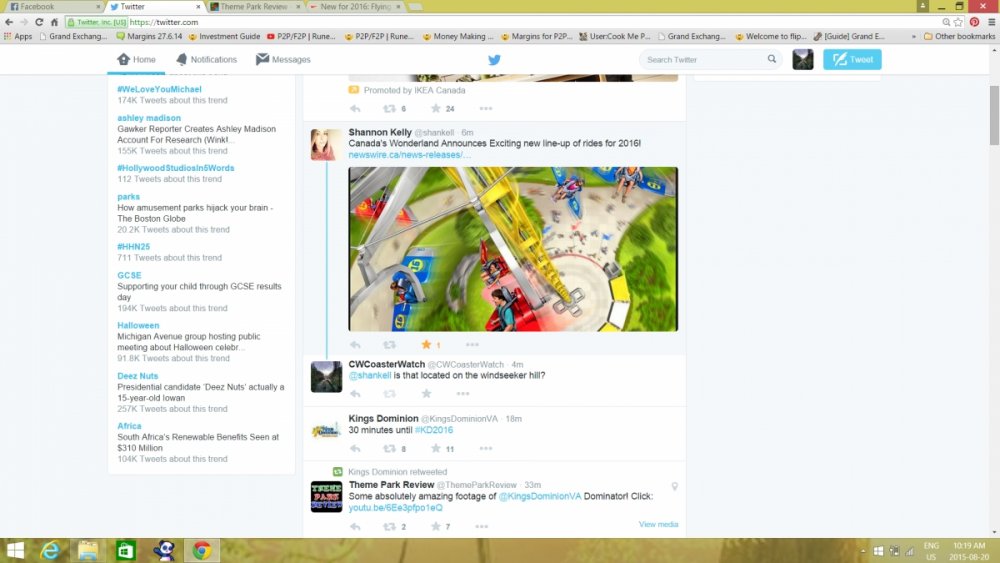Screen dimensions: 1000x563
Task: Click the Pinterest extension icon
Action: click(x=974, y=22)
